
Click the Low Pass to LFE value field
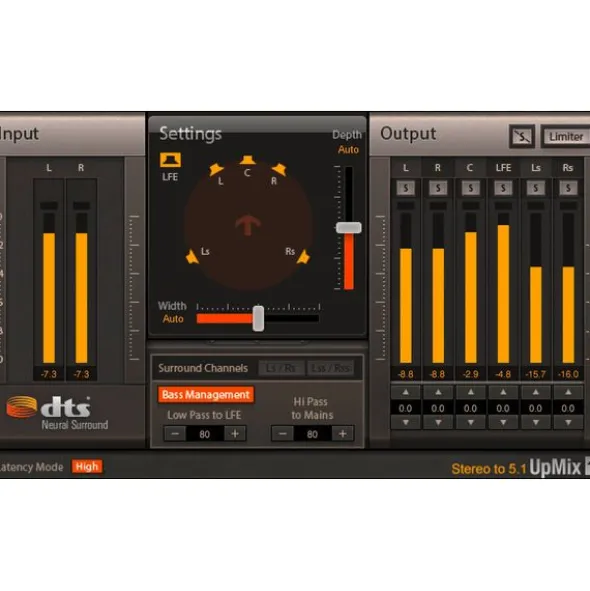pos(205,434)
